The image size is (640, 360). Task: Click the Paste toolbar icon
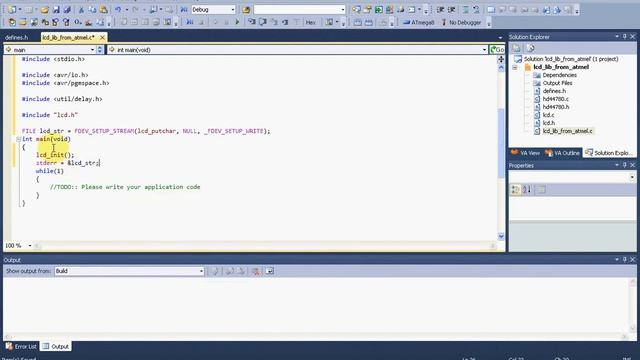[x=104, y=9]
